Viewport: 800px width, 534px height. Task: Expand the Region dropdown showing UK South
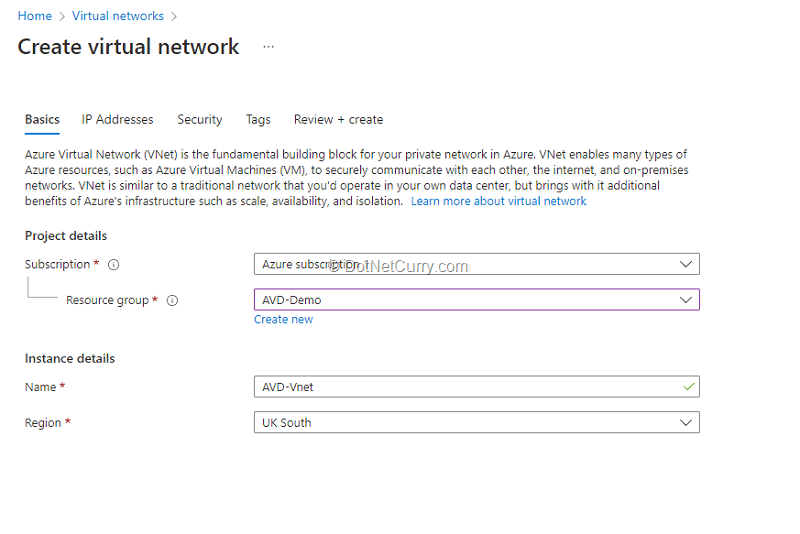(477, 422)
